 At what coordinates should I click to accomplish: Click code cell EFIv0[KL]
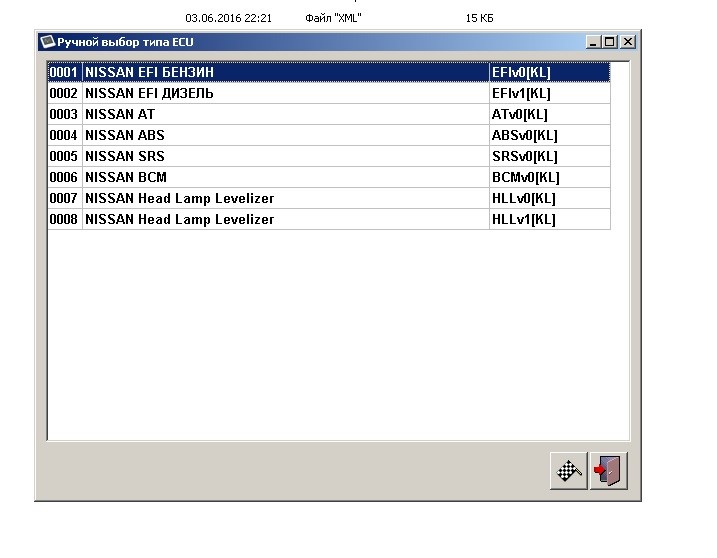pyautogui.click(x=550, y=72)
